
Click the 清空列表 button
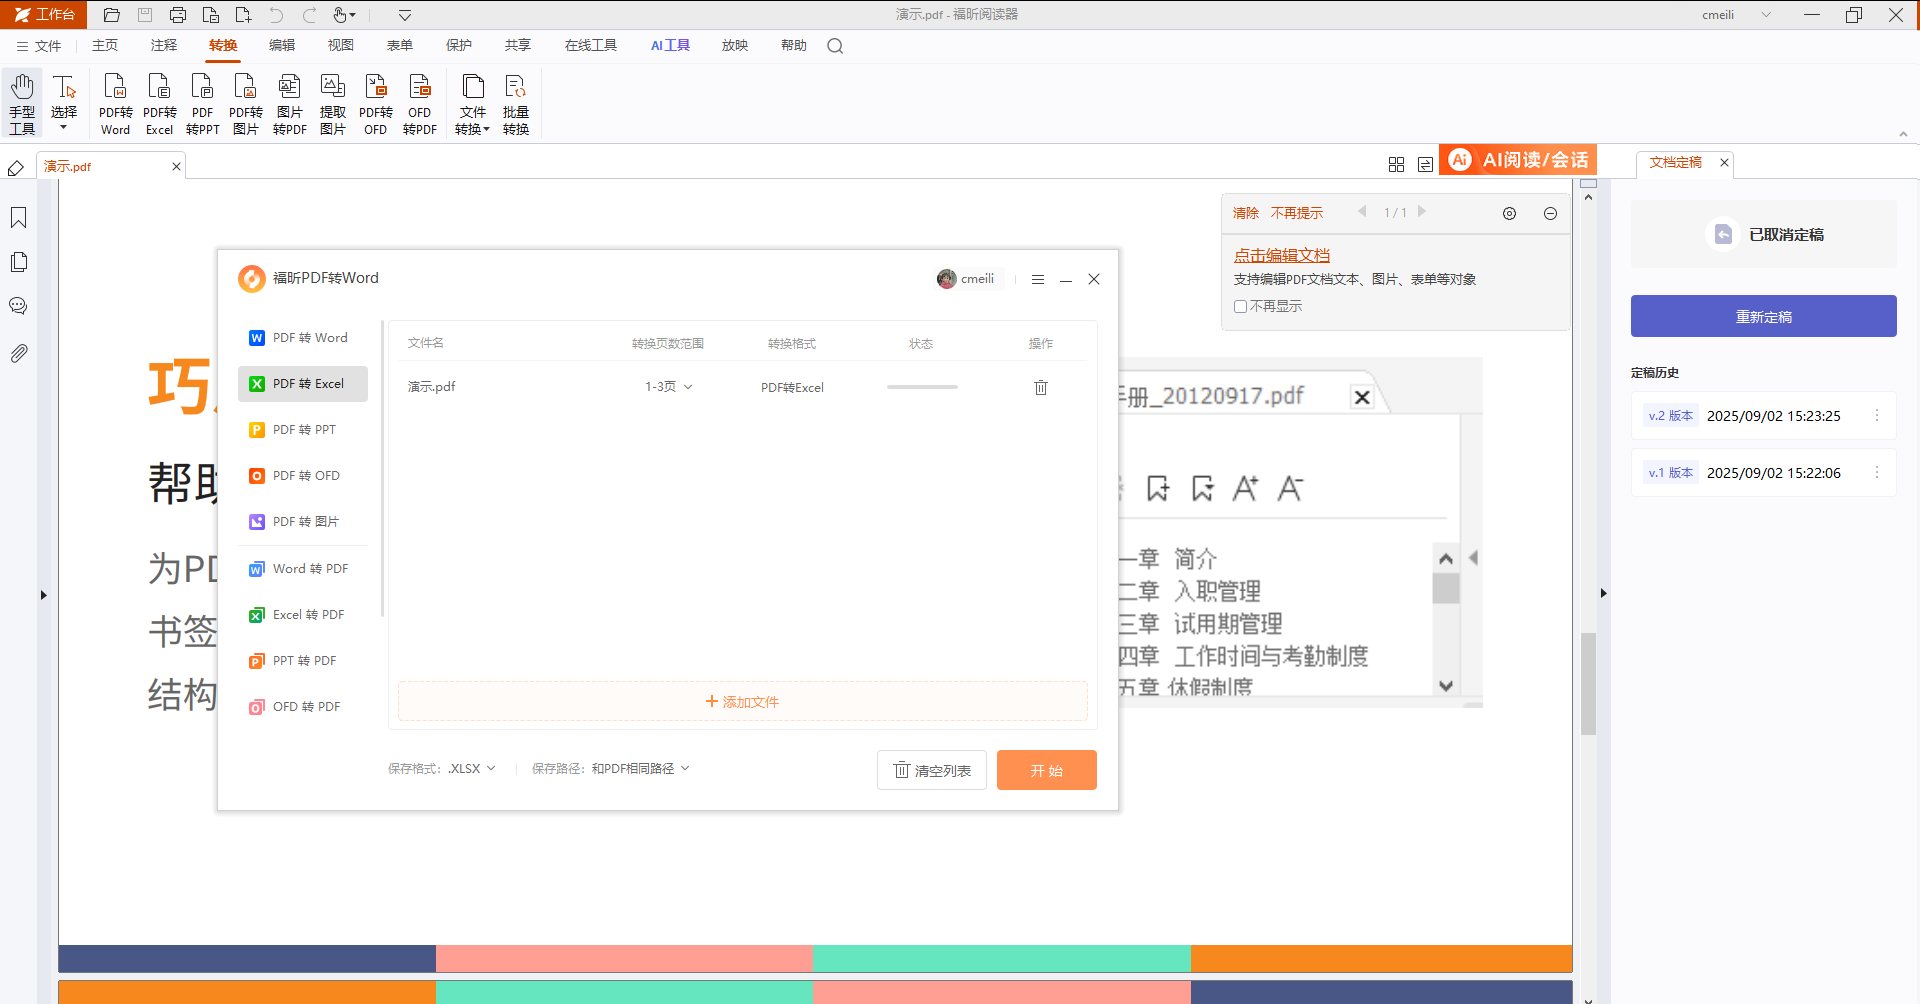[x=932, y=770]
